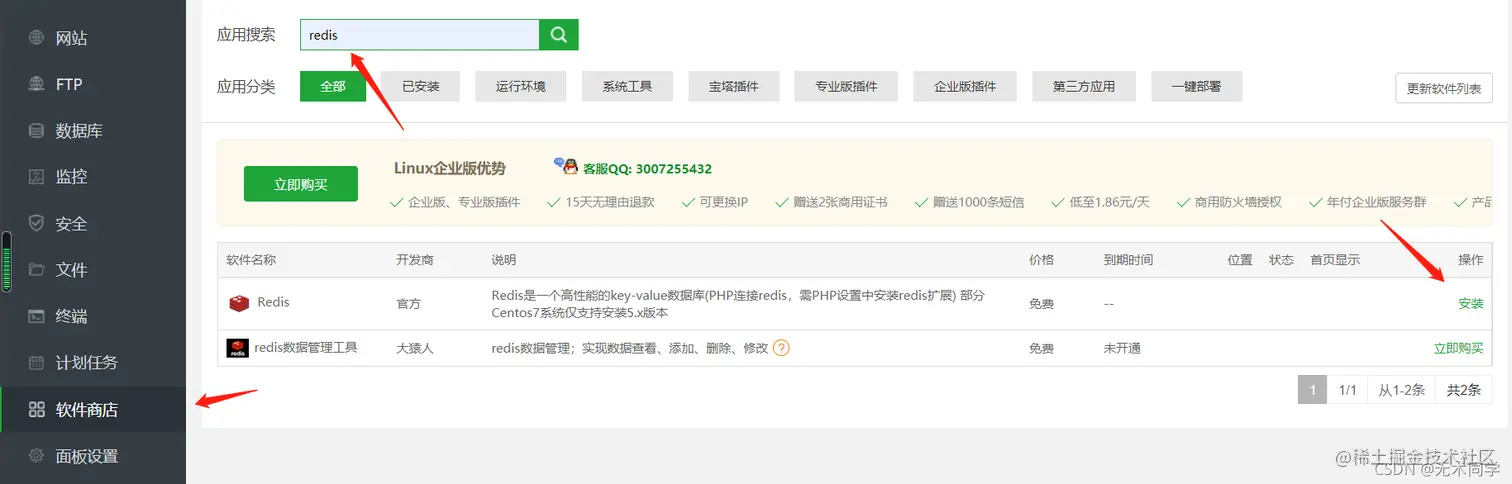Click 未开通 expiry cell
1512x484 pixels.
(x=1122, y=349)
